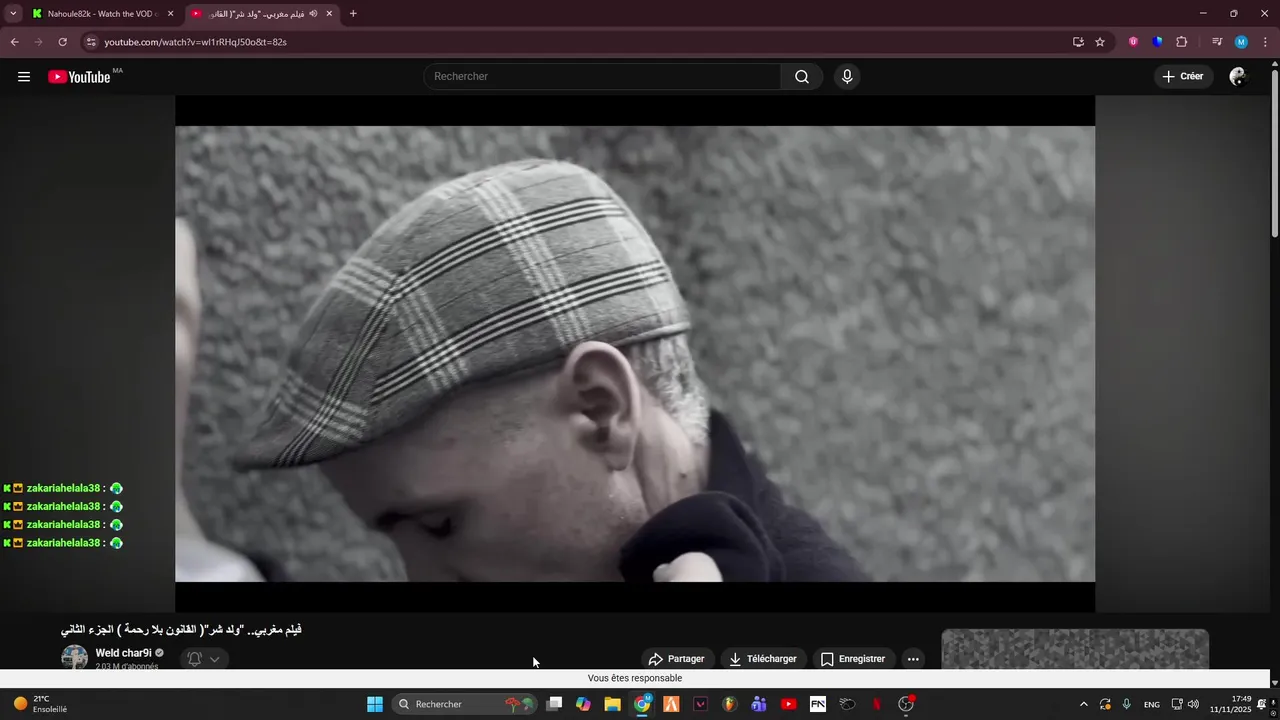Open the Extensions puzzle icon
This screenshot has height=720, width=1280.
click(1181, 42)
